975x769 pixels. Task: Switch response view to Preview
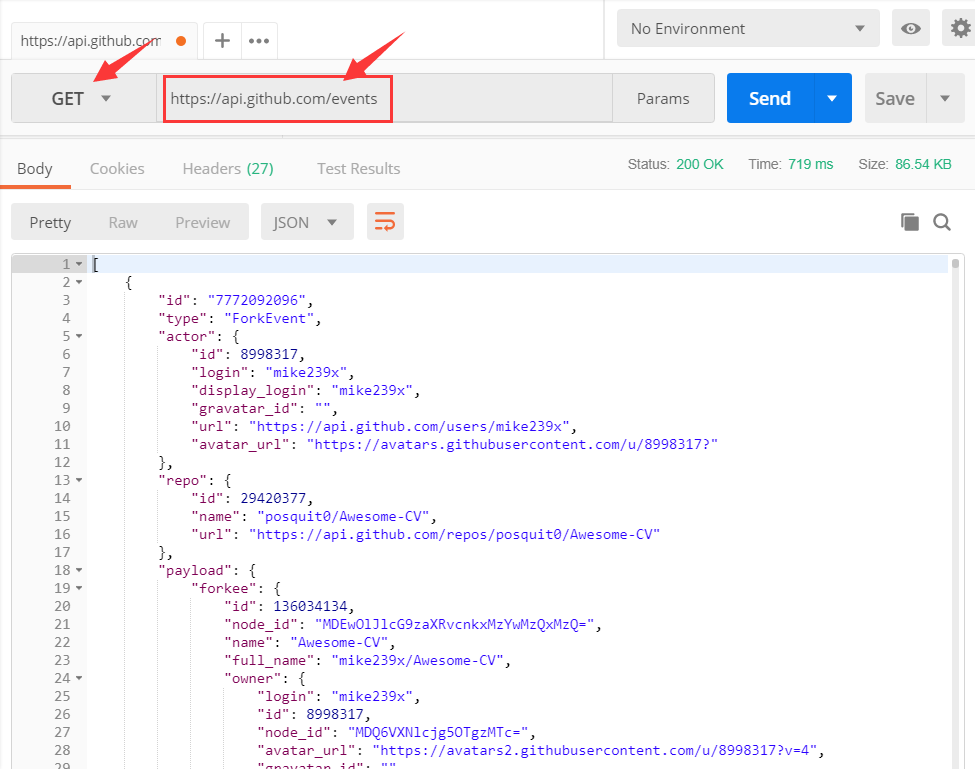pyautogui.click(x=202, y=222)
